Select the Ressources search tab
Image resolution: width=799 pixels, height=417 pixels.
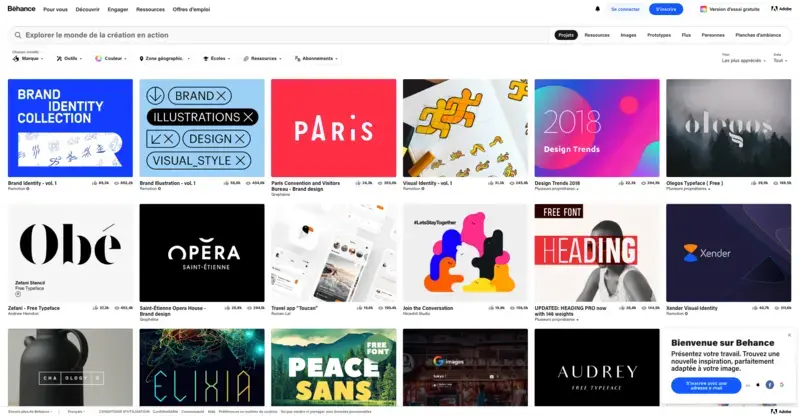597,35
